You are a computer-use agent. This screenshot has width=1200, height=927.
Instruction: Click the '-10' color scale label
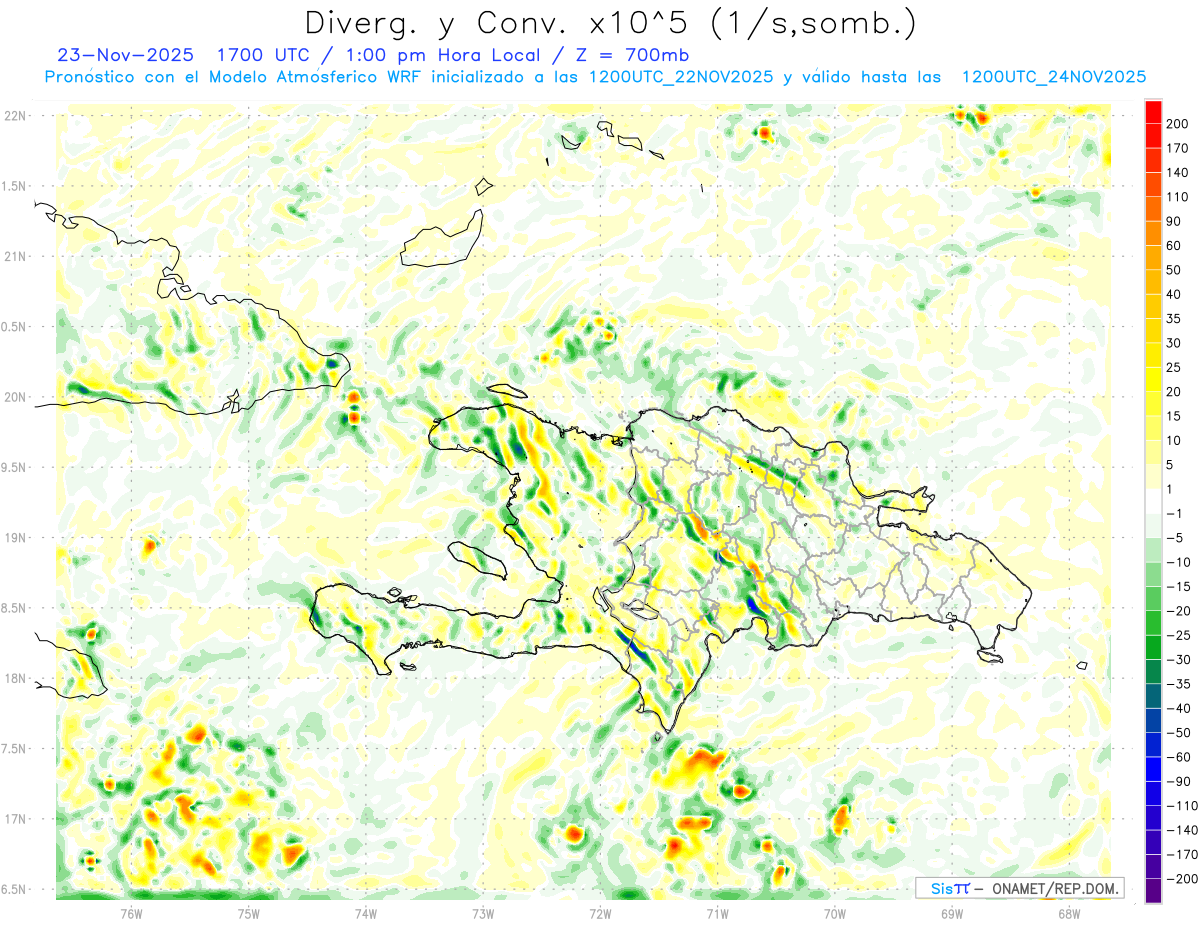coord(1178,562)
